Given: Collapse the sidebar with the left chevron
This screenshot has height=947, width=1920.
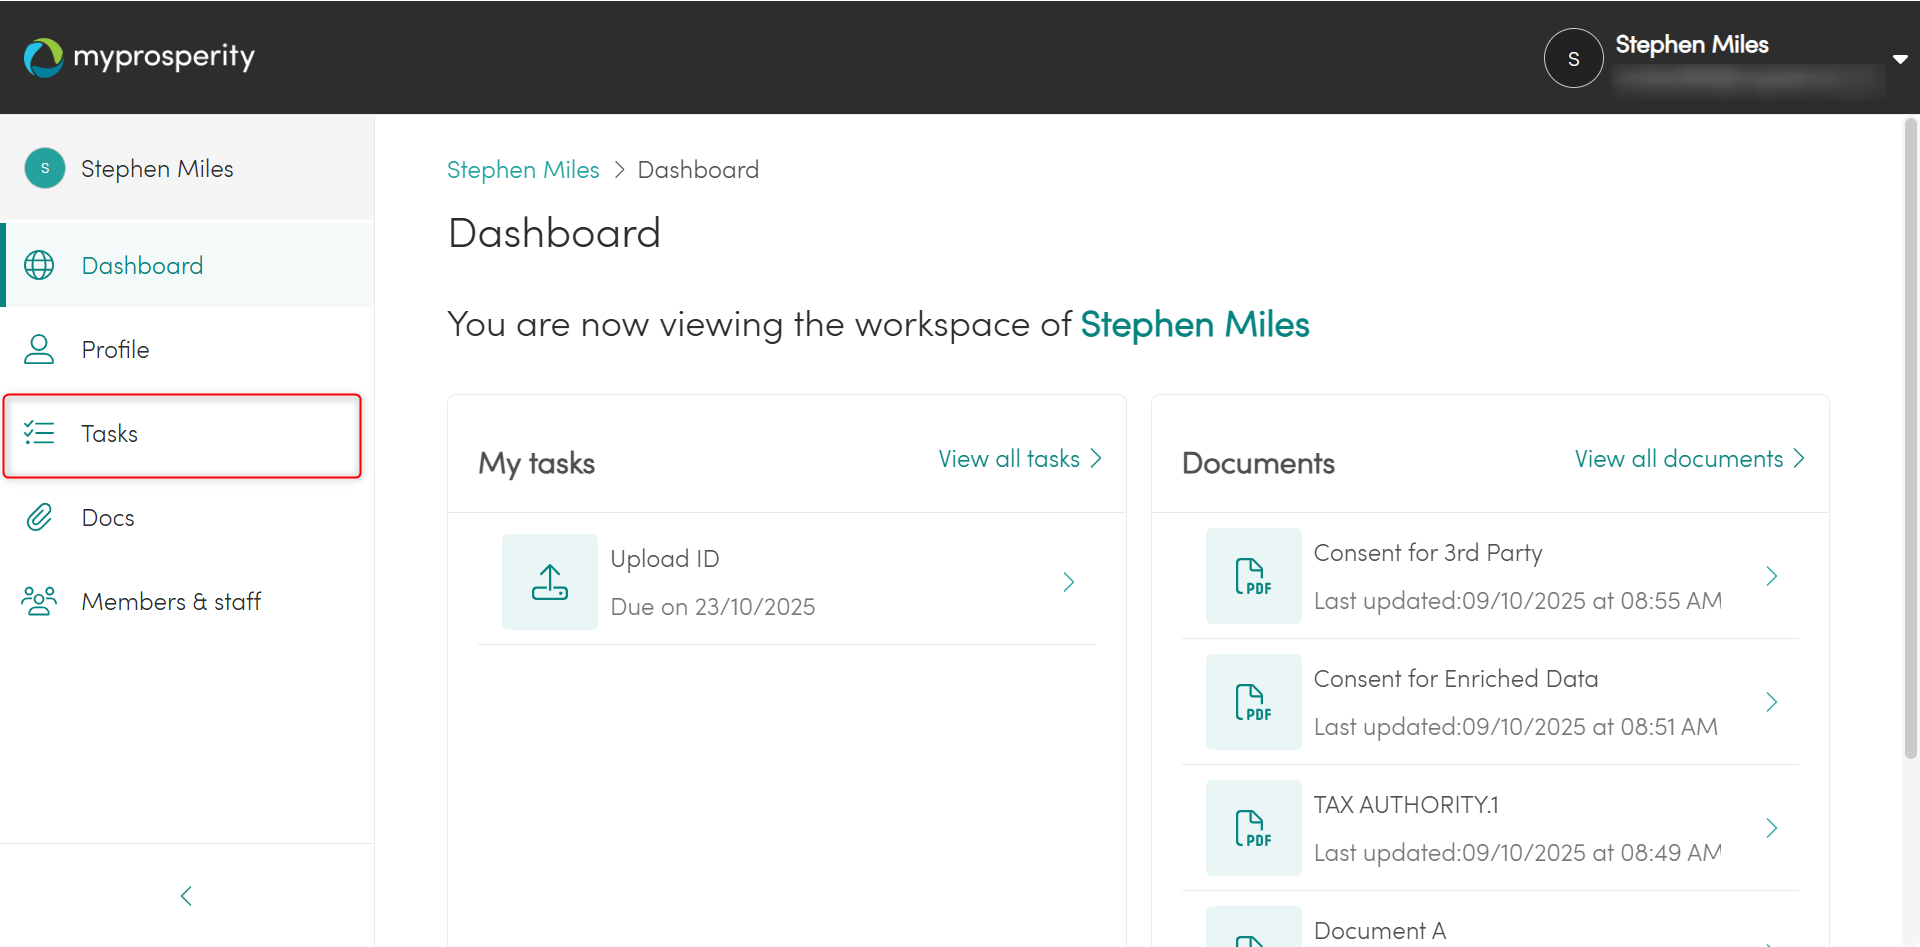Looking at the screenshot, I should pyautogui.click(x=186, y=896).
